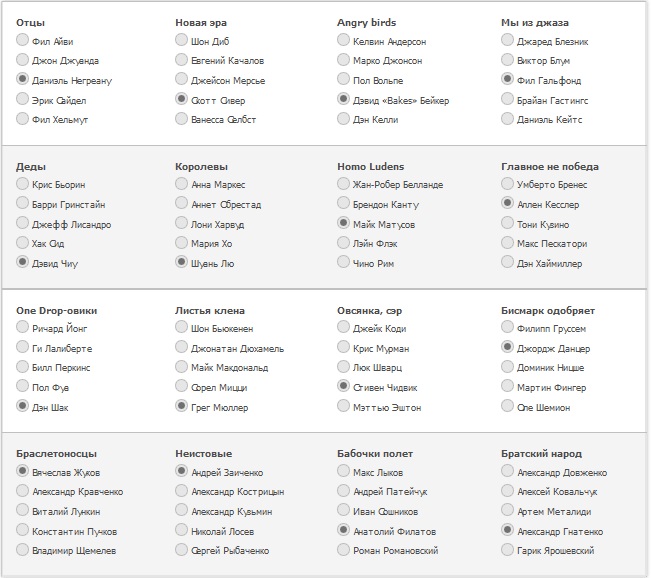Select Евгений Качалов under Новая эра
This screenshot has height=578, width=651.
point(181,61)
